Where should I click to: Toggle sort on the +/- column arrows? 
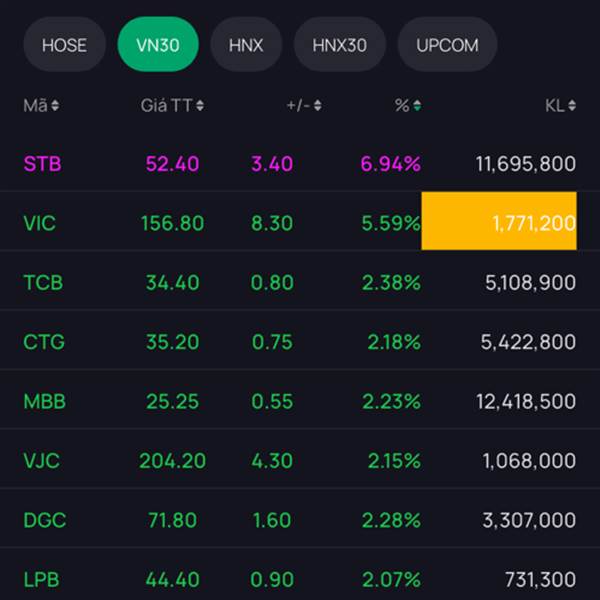[x=318, y=106]
